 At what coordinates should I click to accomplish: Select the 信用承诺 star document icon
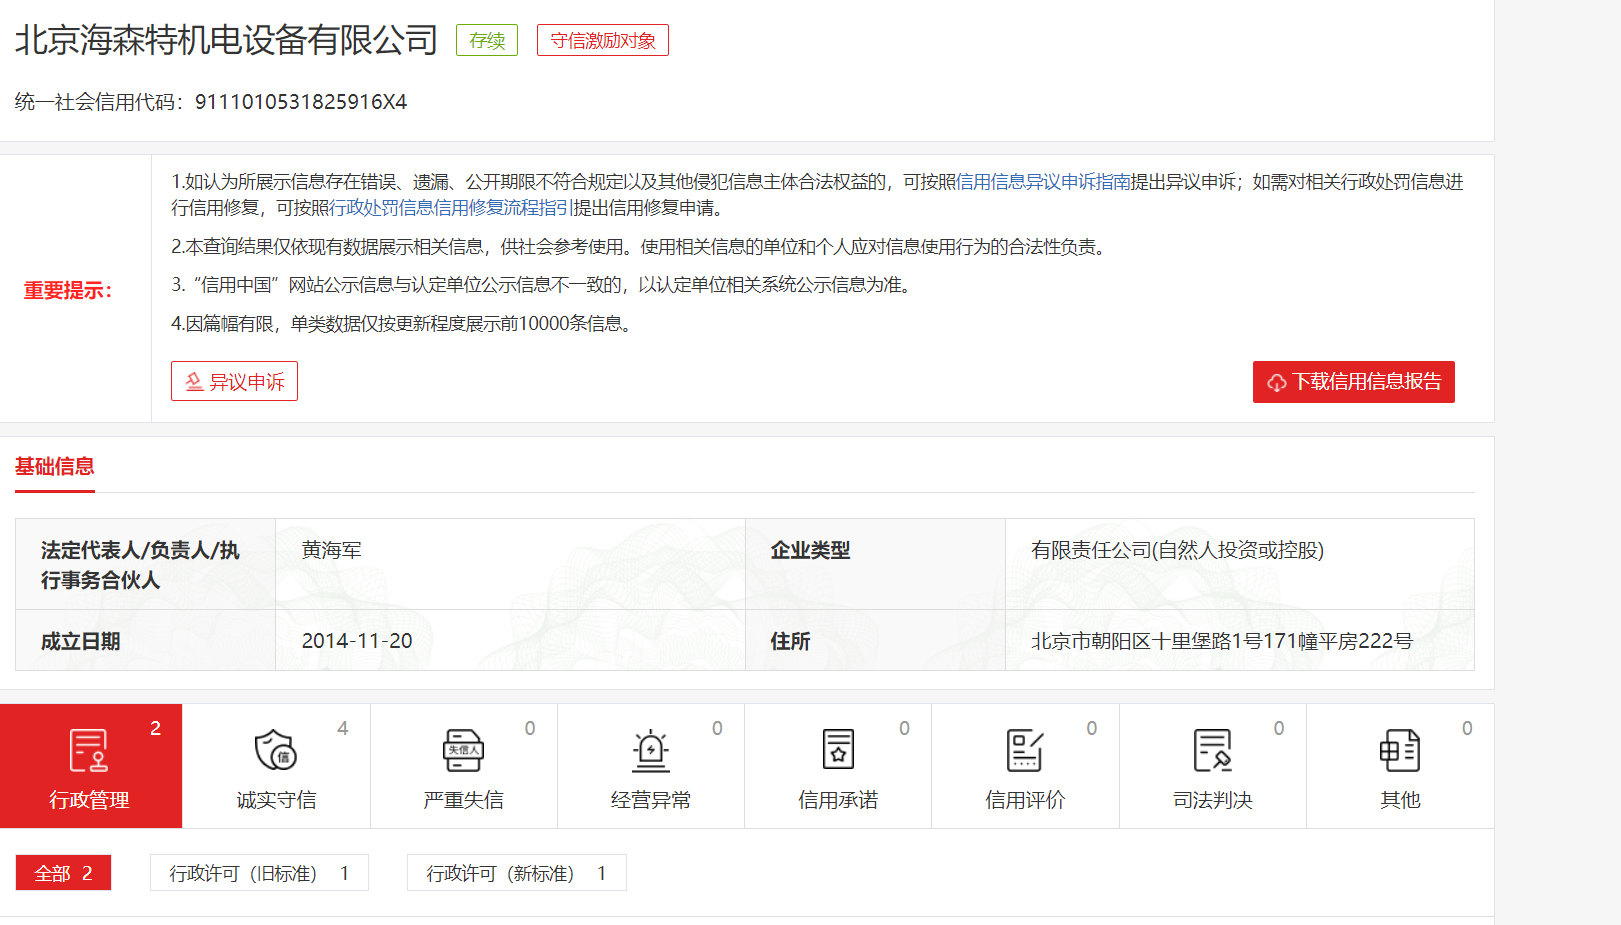click(838, 750)
